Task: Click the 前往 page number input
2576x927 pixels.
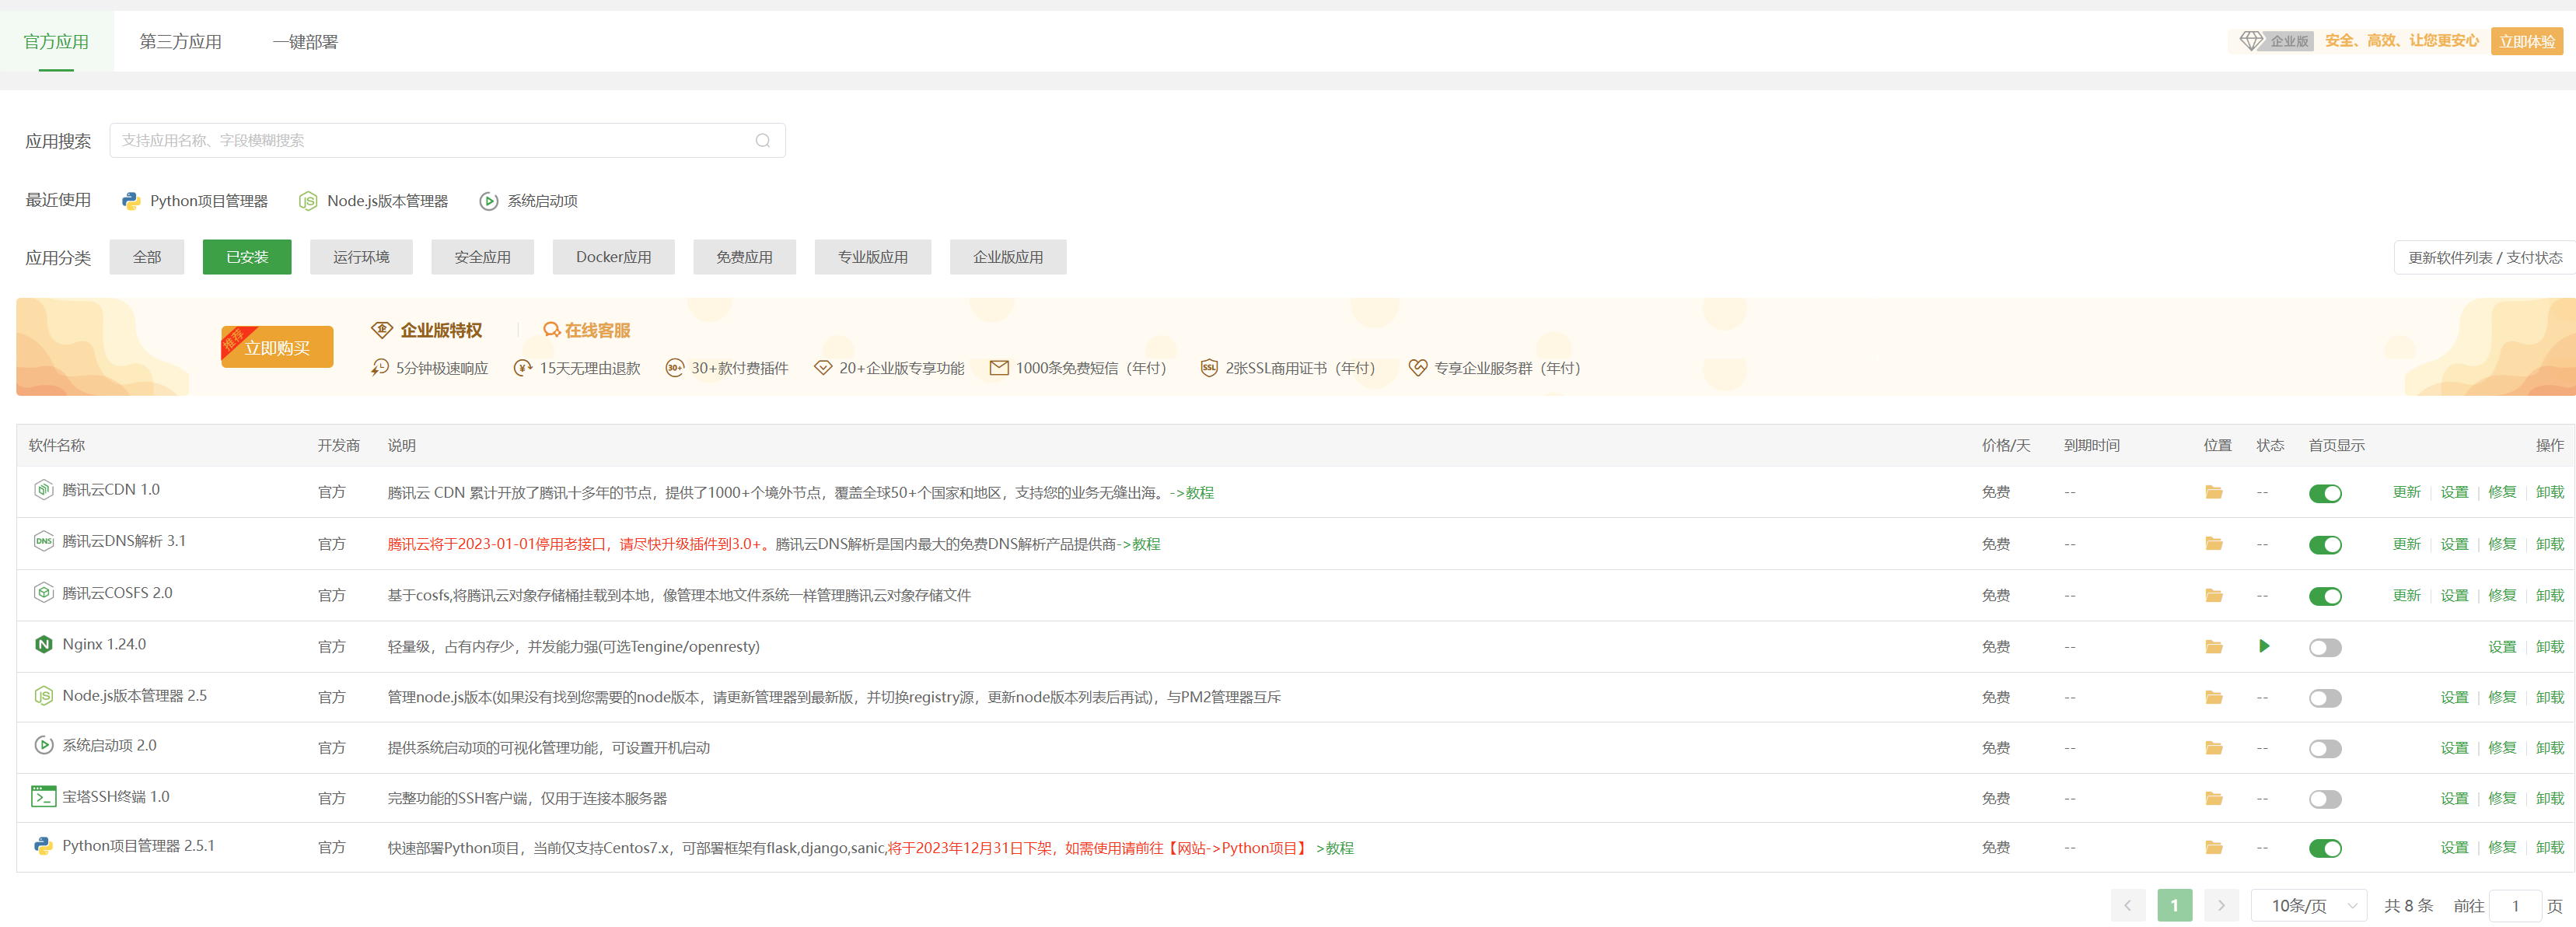Action: [2515, 906]
